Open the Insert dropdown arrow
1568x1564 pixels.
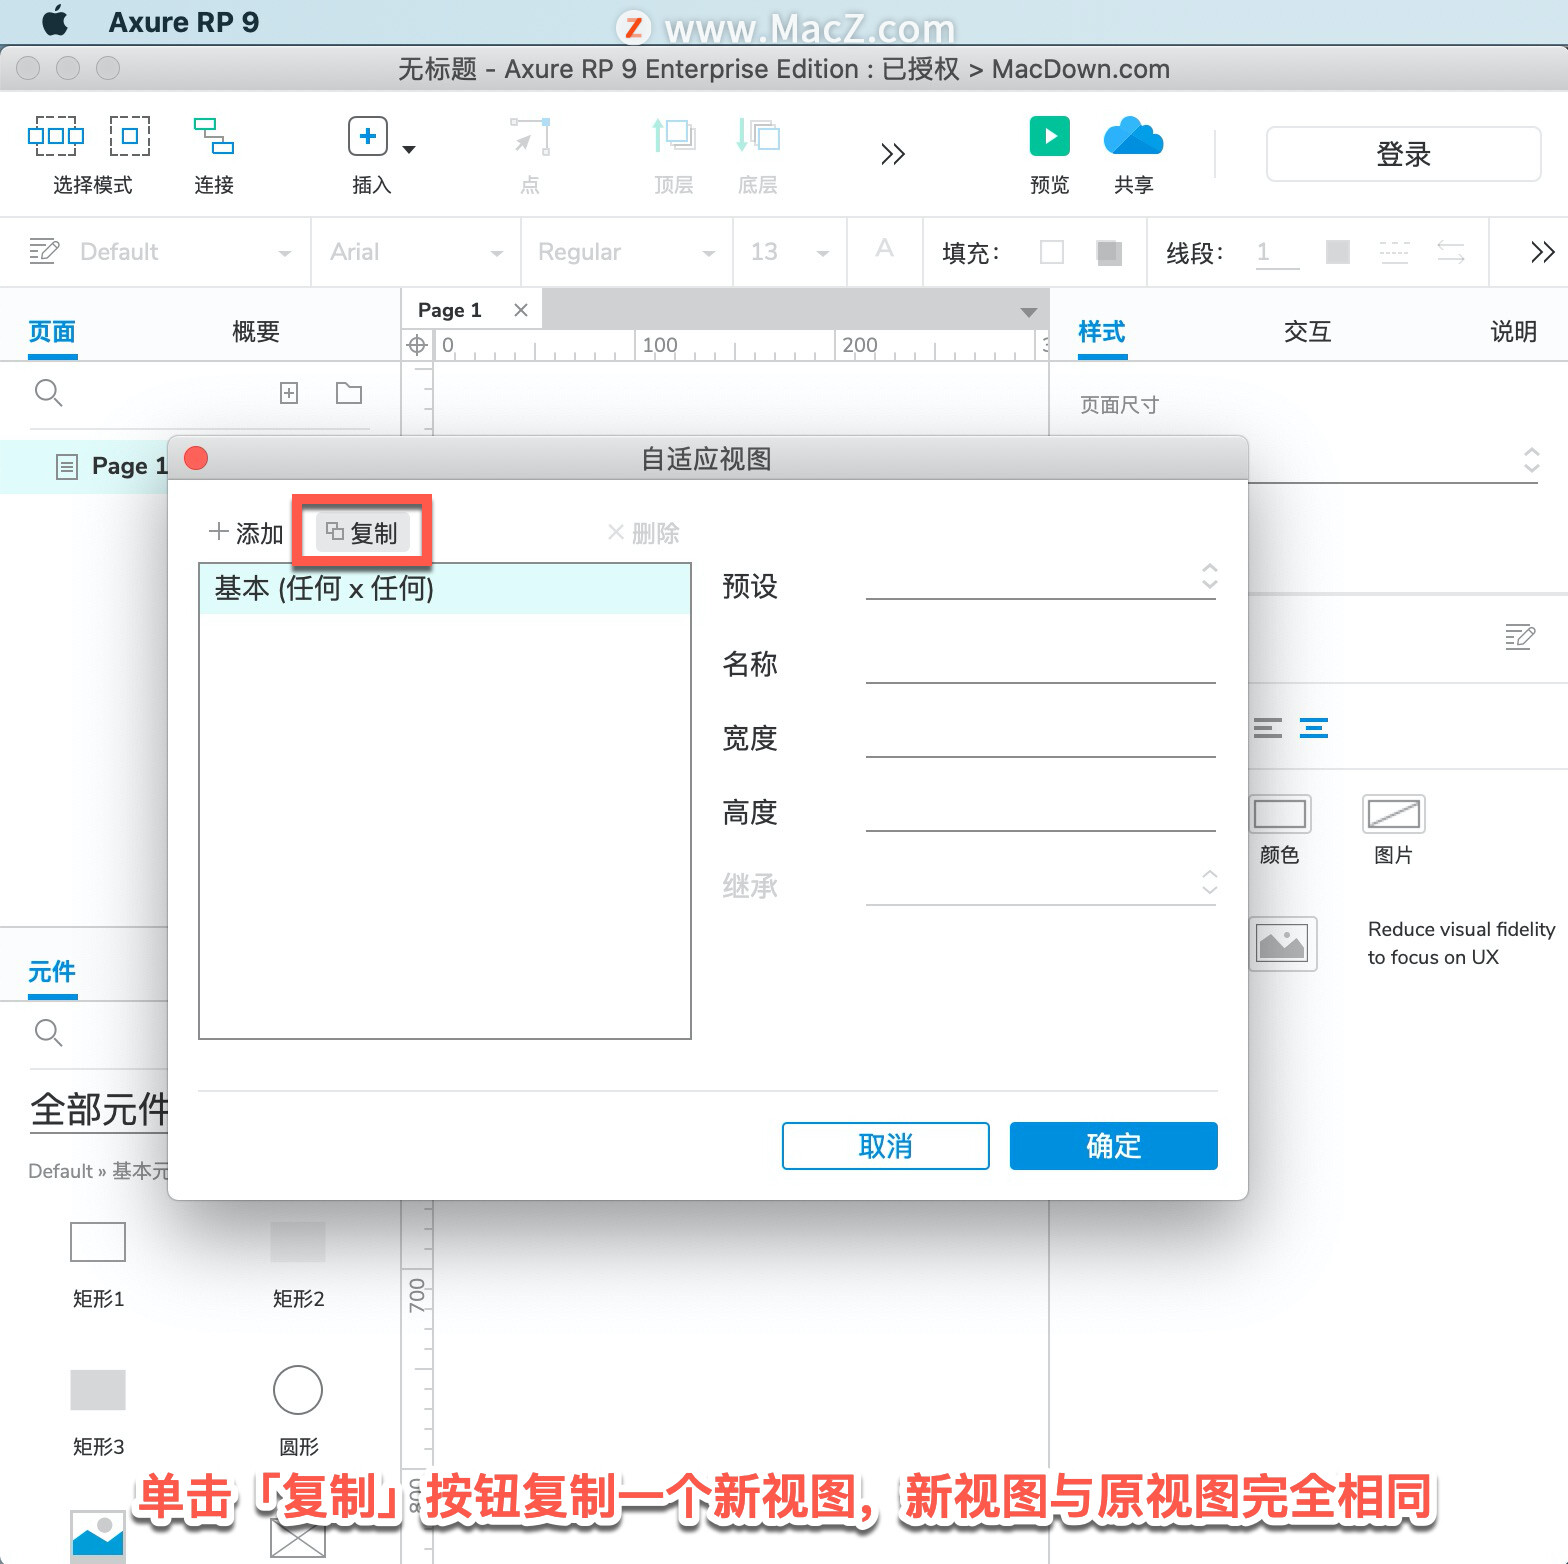409,150
